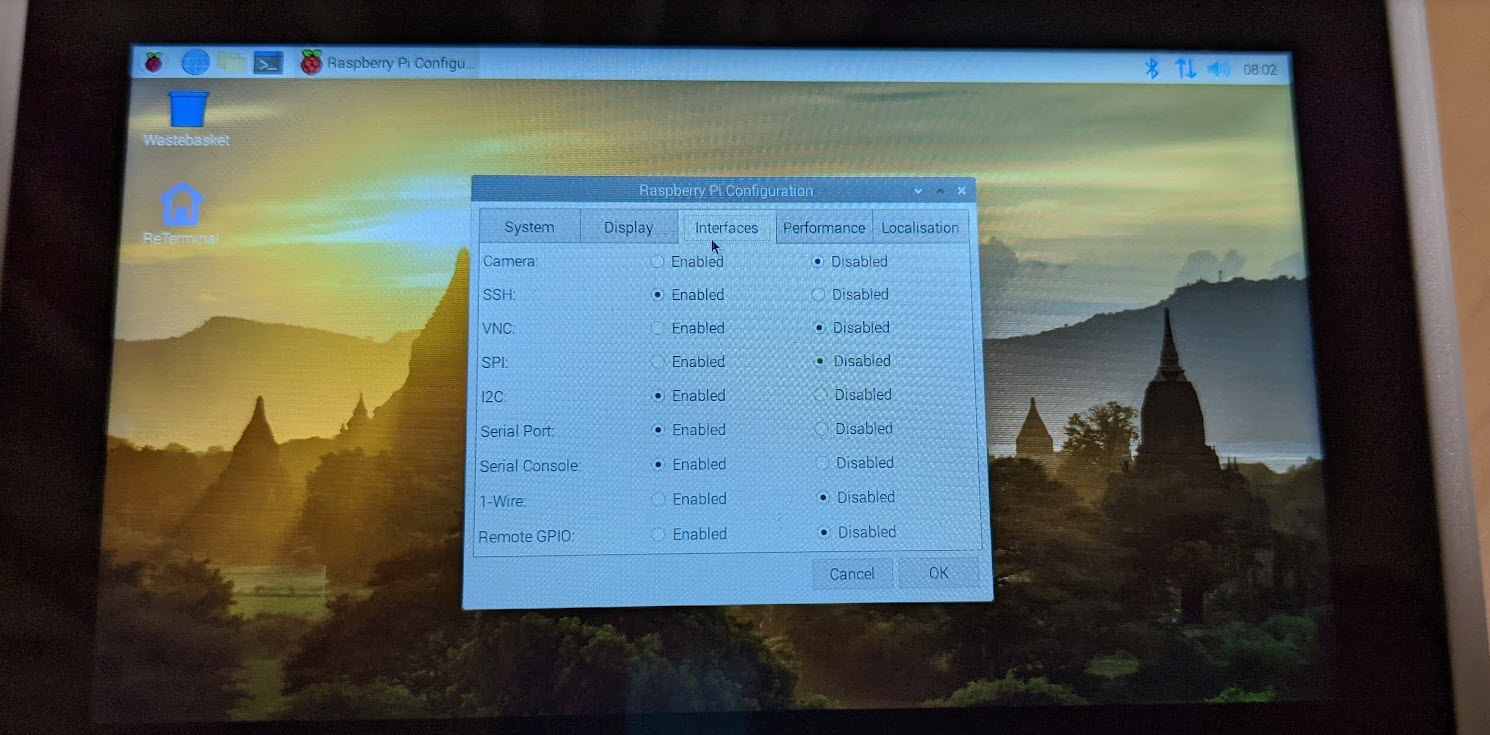Click the Bluetooth icon in system tray
This screenshot has height=735, width=1490.
pos(1151,68)
